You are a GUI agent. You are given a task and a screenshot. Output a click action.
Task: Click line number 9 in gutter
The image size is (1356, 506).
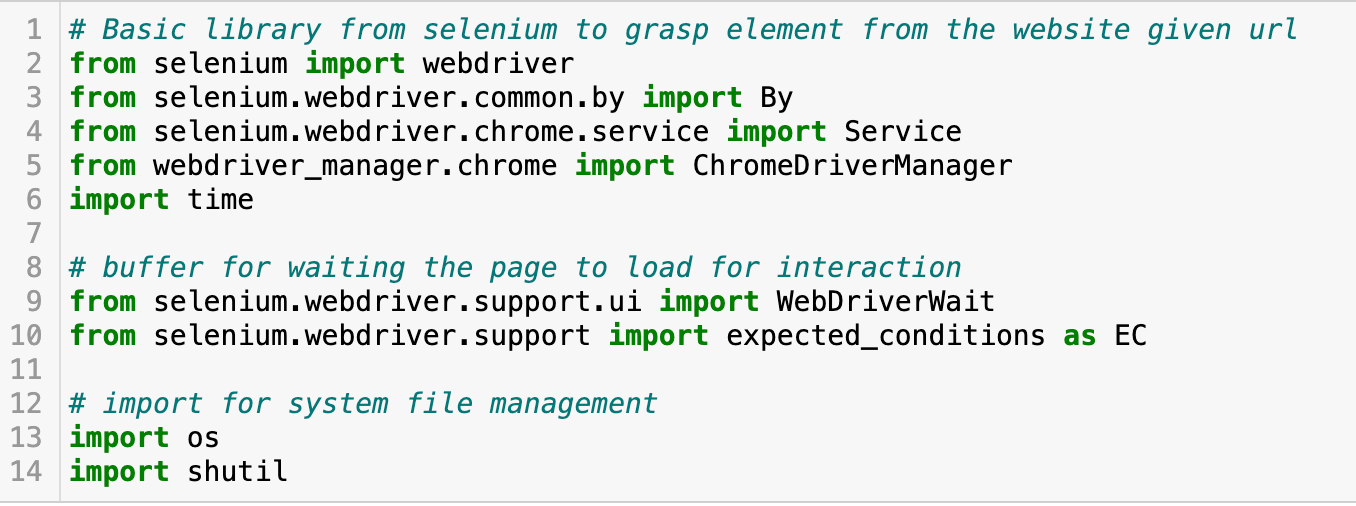coord(34,302)
